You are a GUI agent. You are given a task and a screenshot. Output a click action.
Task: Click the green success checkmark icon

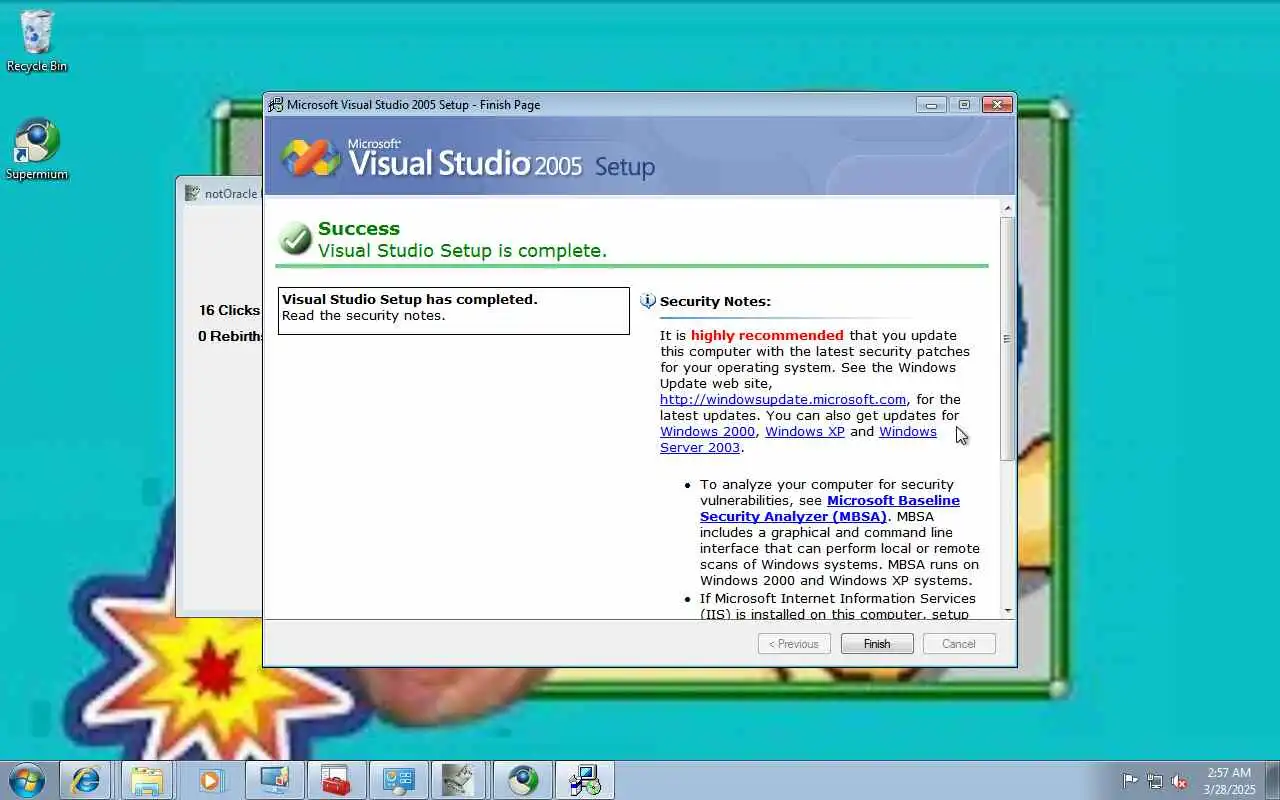(x=295, y=239)
